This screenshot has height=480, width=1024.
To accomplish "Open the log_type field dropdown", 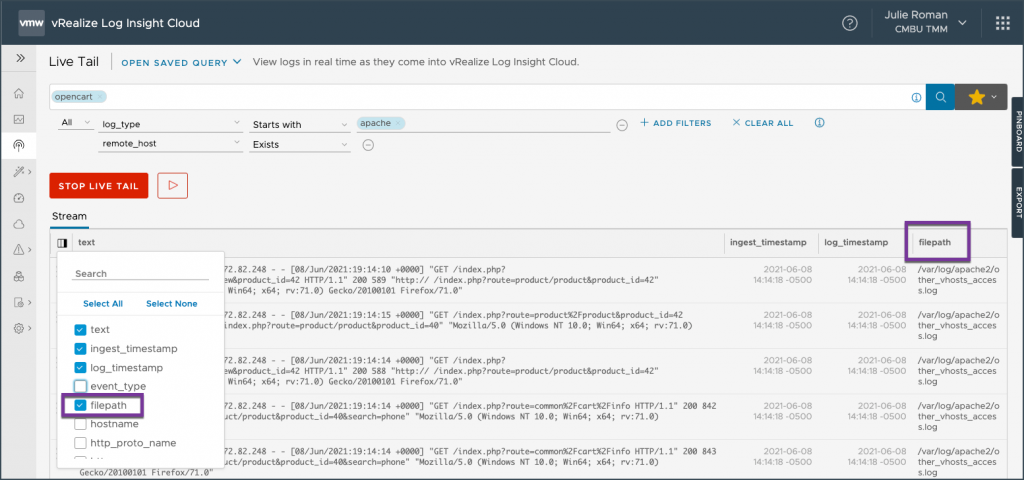I will click(x=170, y=124).
